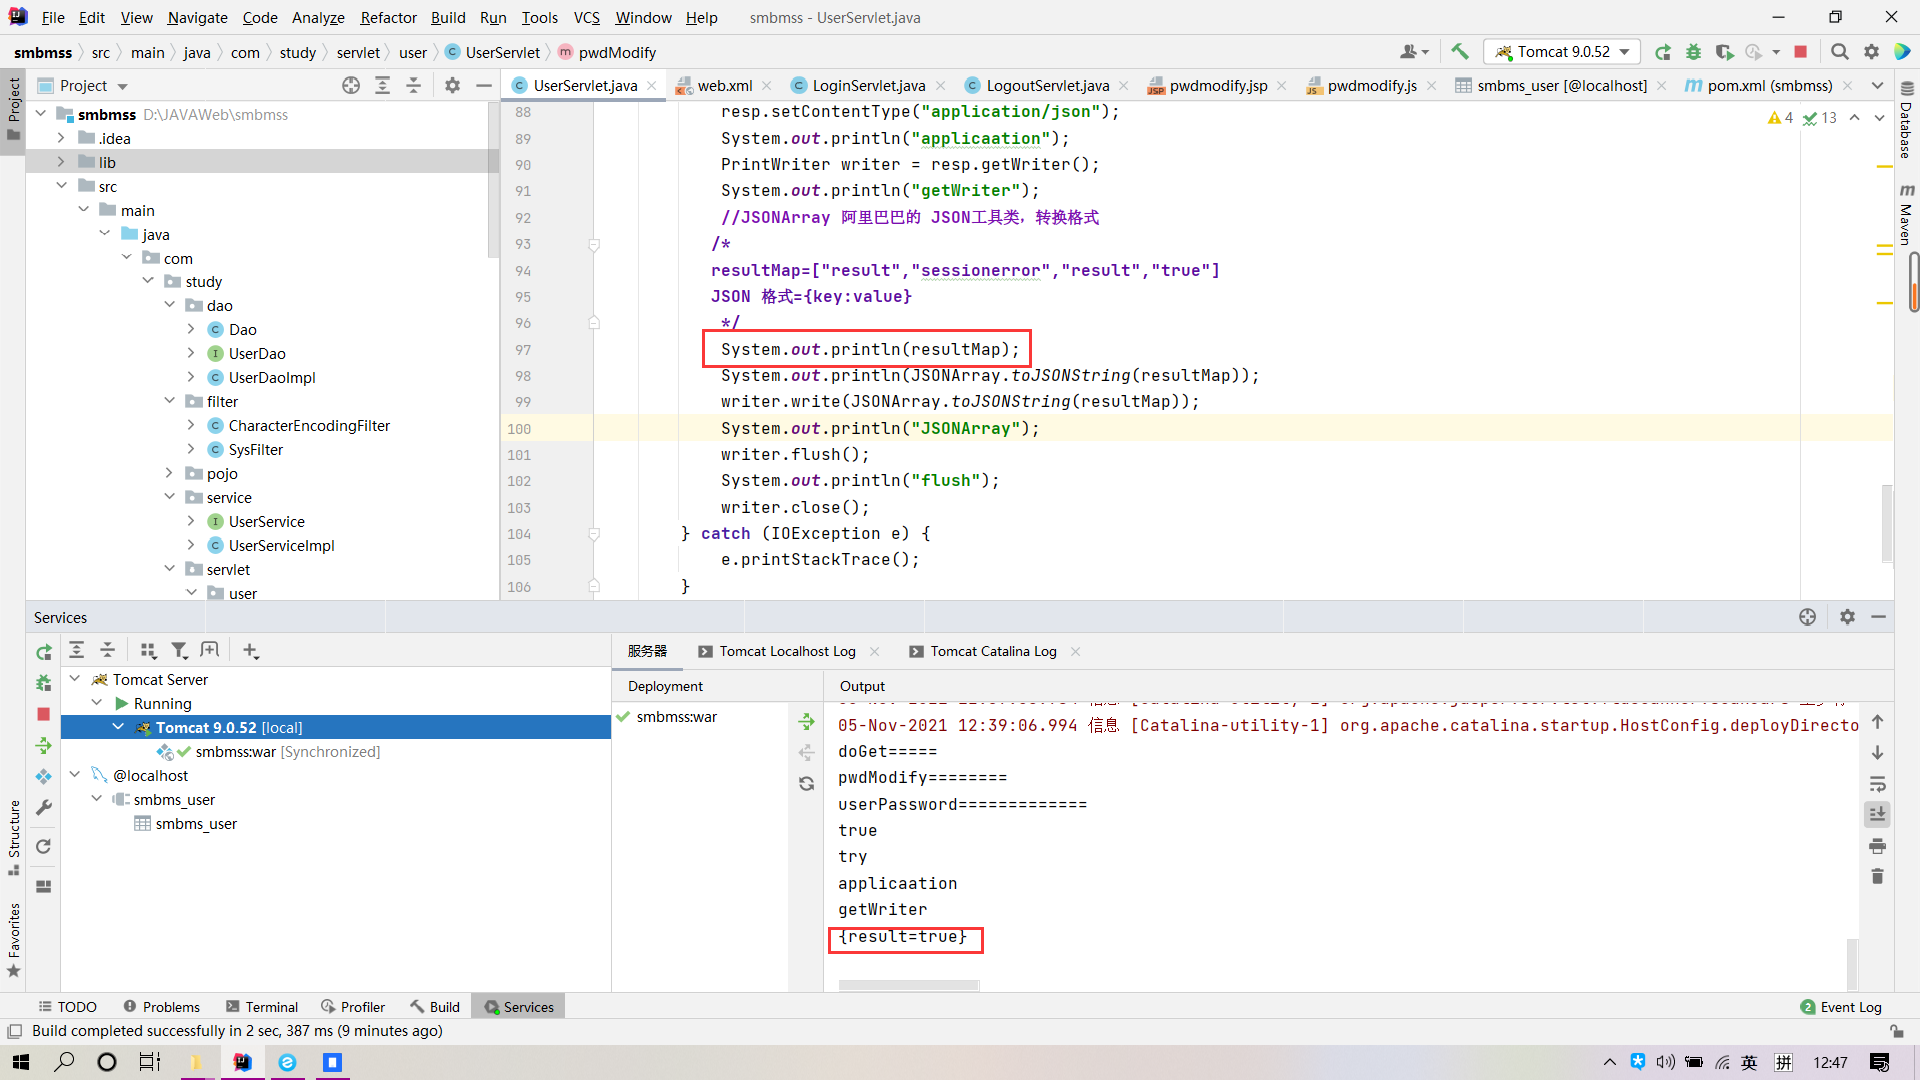
Task: Clear console output with trash icon
Action: [1877, 877]
